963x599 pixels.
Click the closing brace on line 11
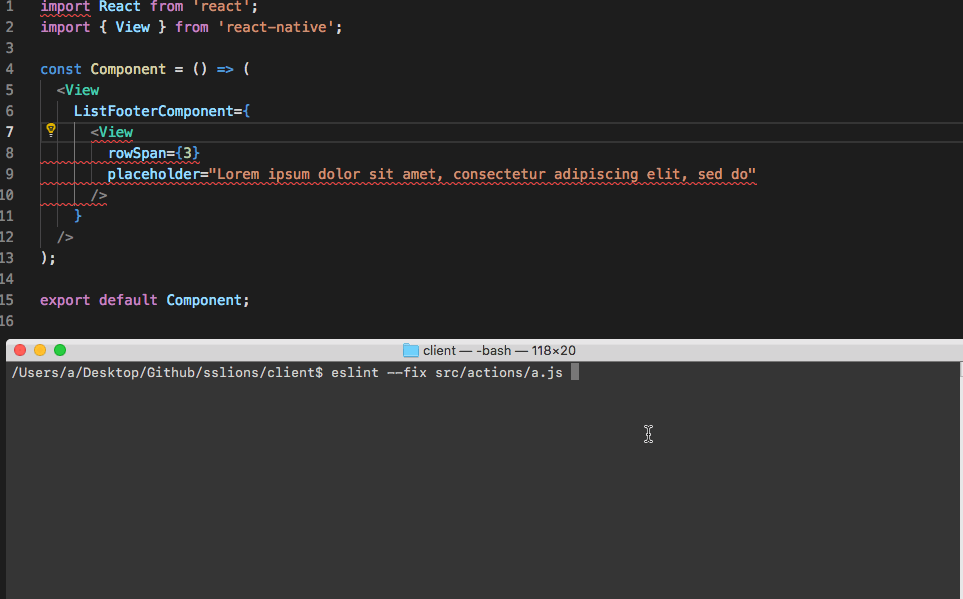pyautogui.click(x=77, y=216)
